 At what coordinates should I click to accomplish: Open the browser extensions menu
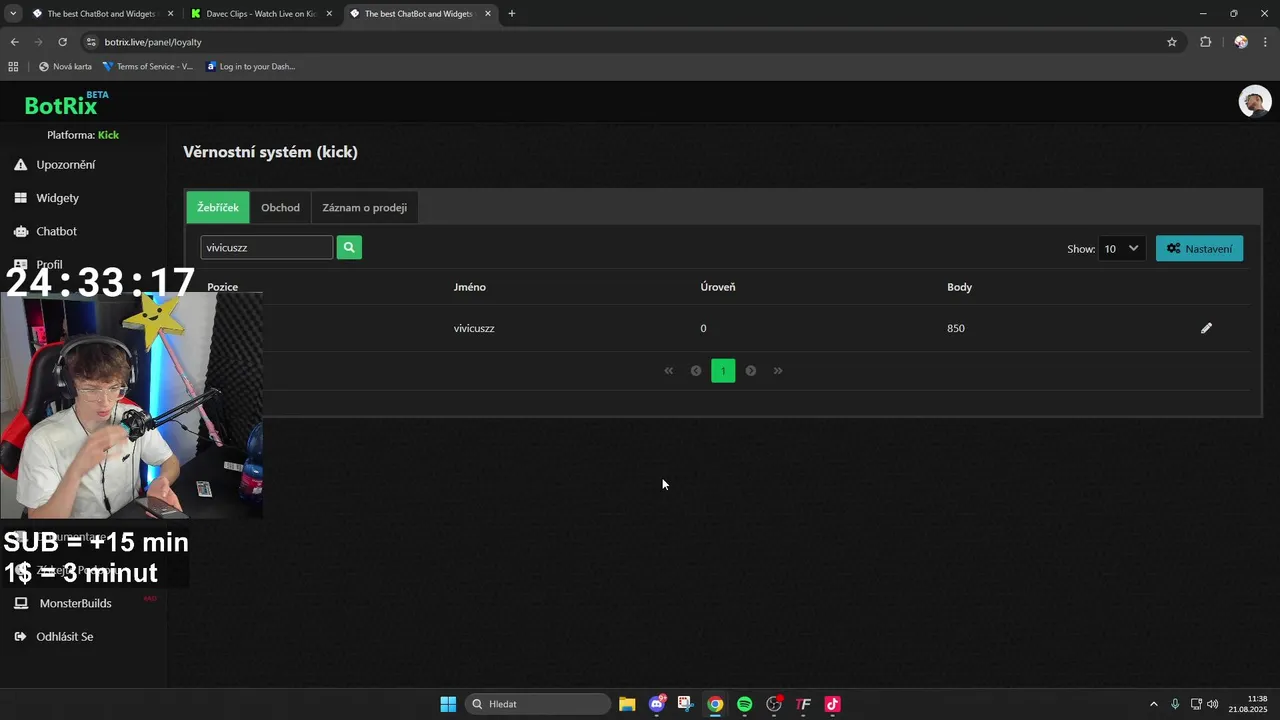(1205, 42)
